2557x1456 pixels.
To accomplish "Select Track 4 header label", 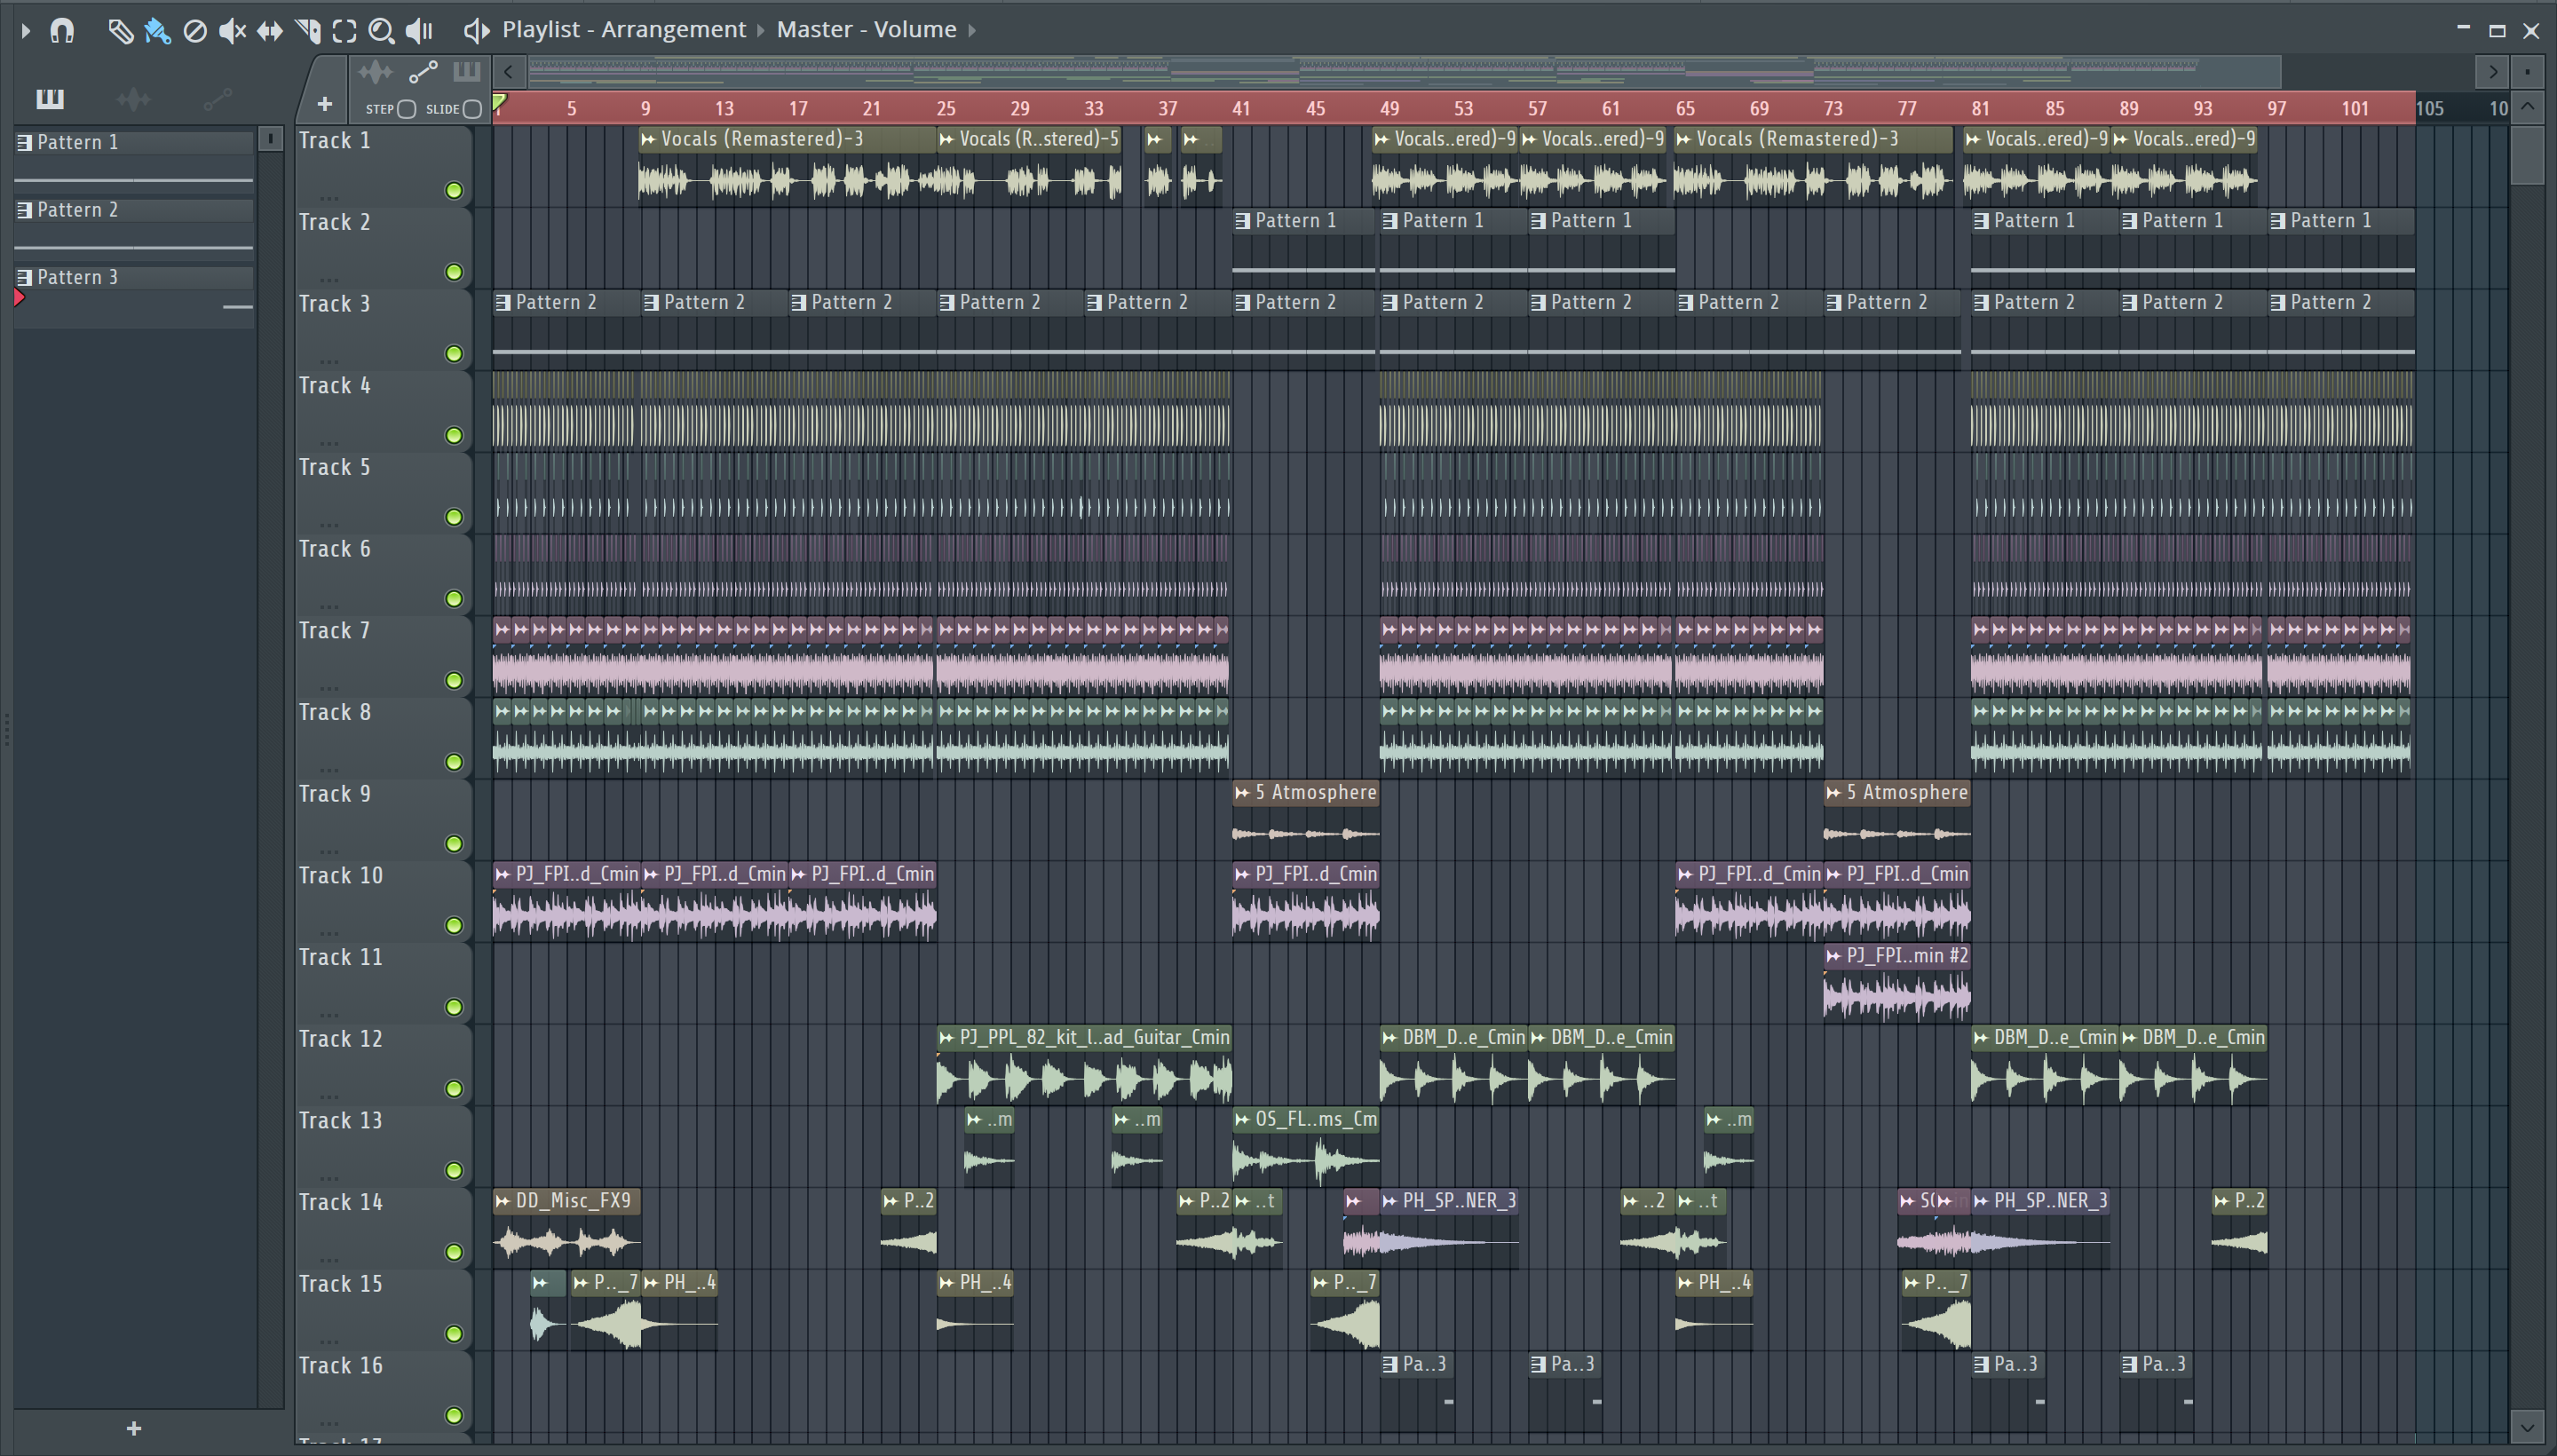I will click(x=335, y=385).
